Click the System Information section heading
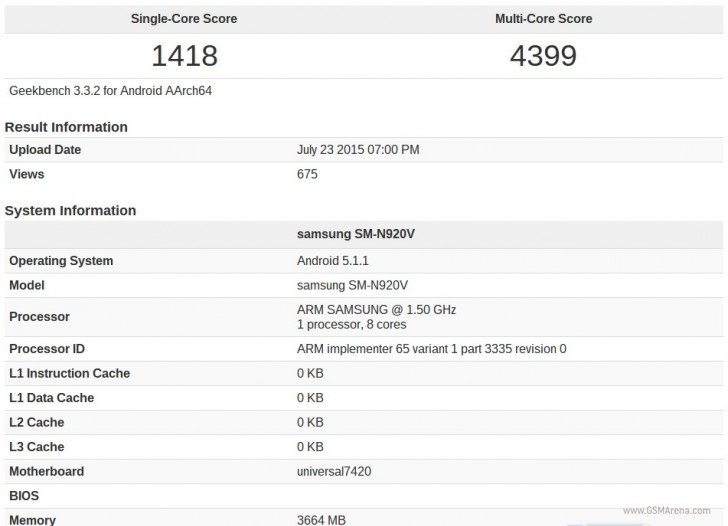 click(70, 211)
